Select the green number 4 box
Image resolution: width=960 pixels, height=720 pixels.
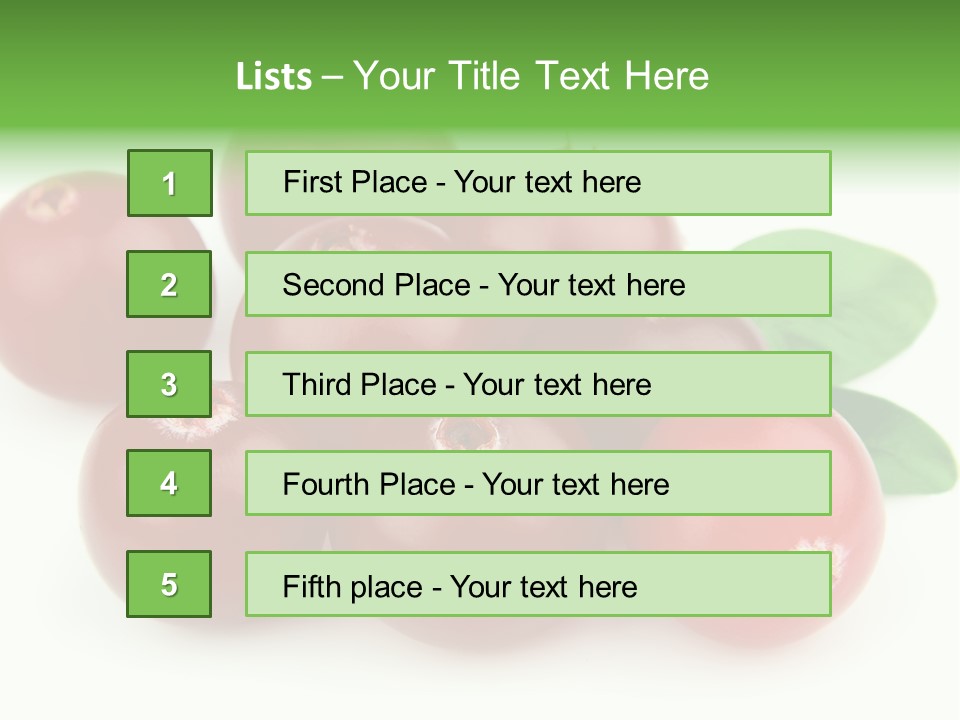169,483
